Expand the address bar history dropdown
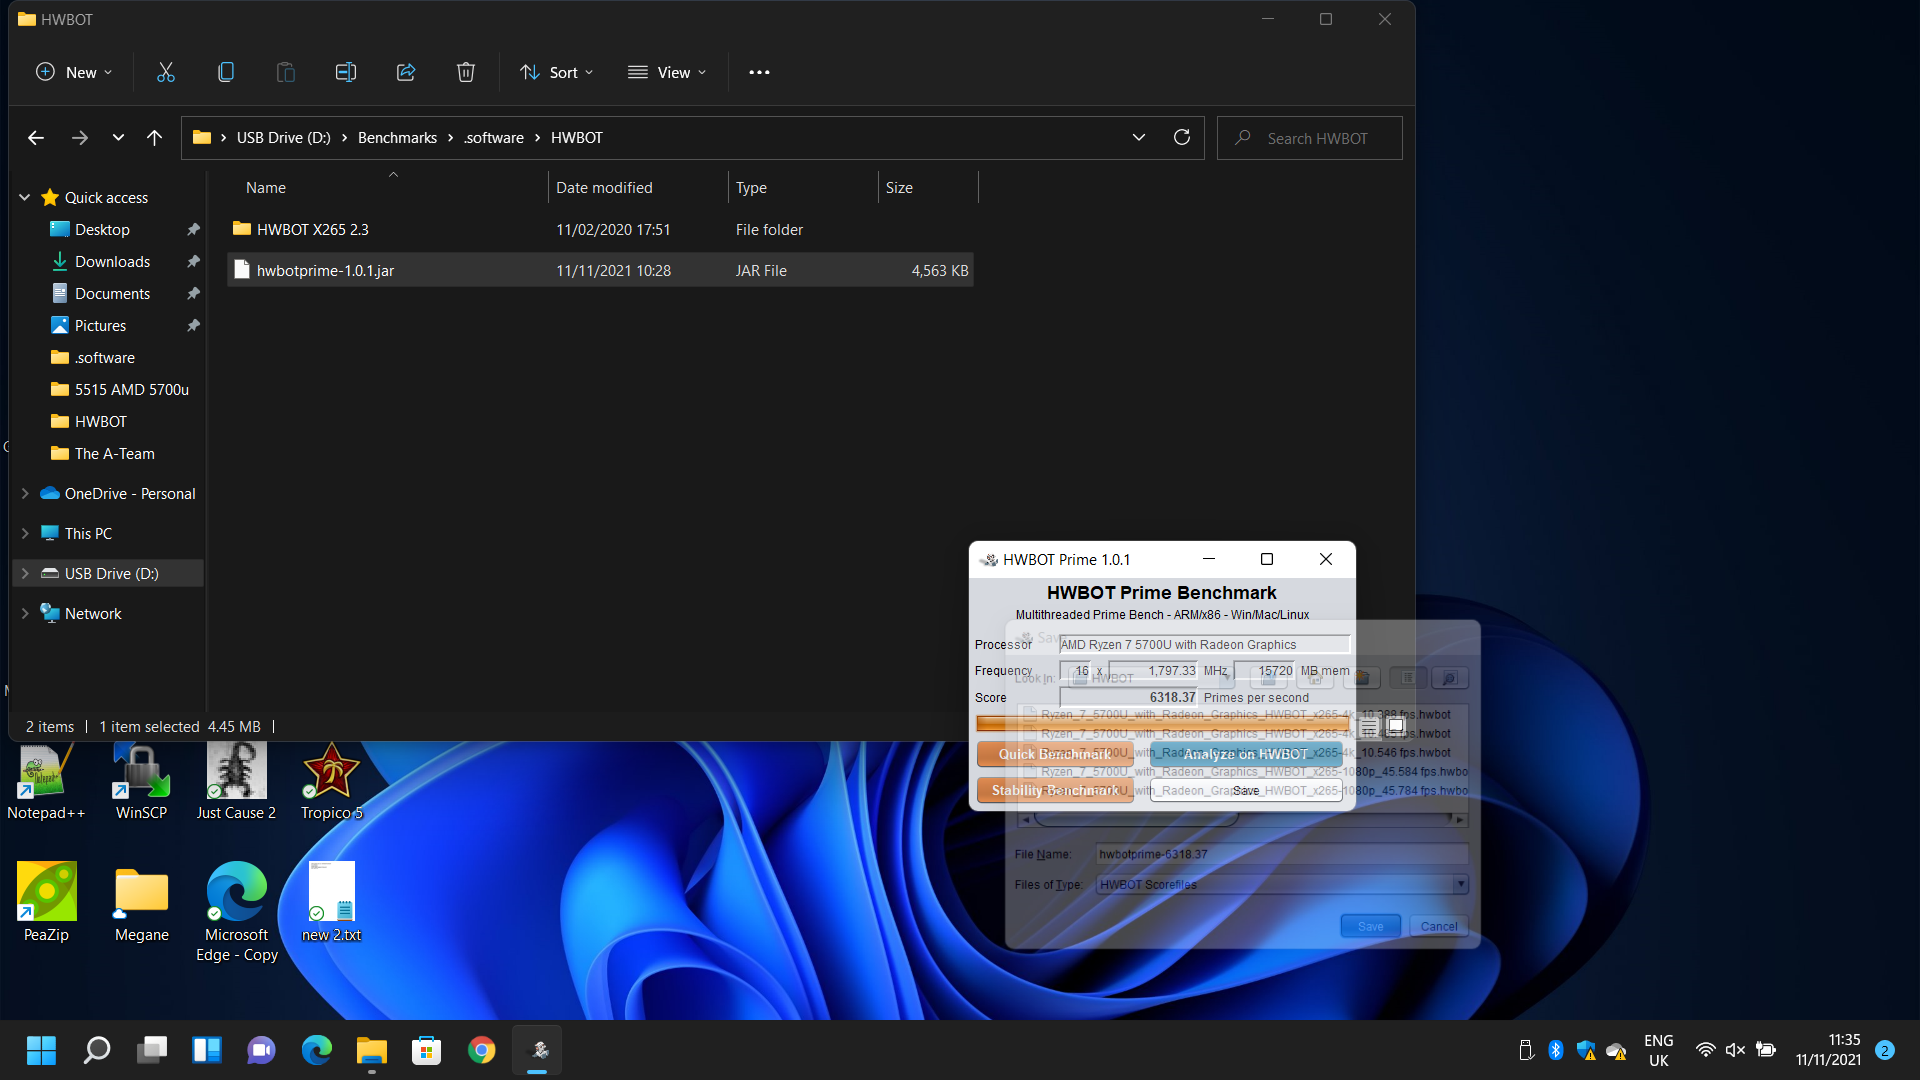1920x1080 pixels. [x=1139, y=138]
